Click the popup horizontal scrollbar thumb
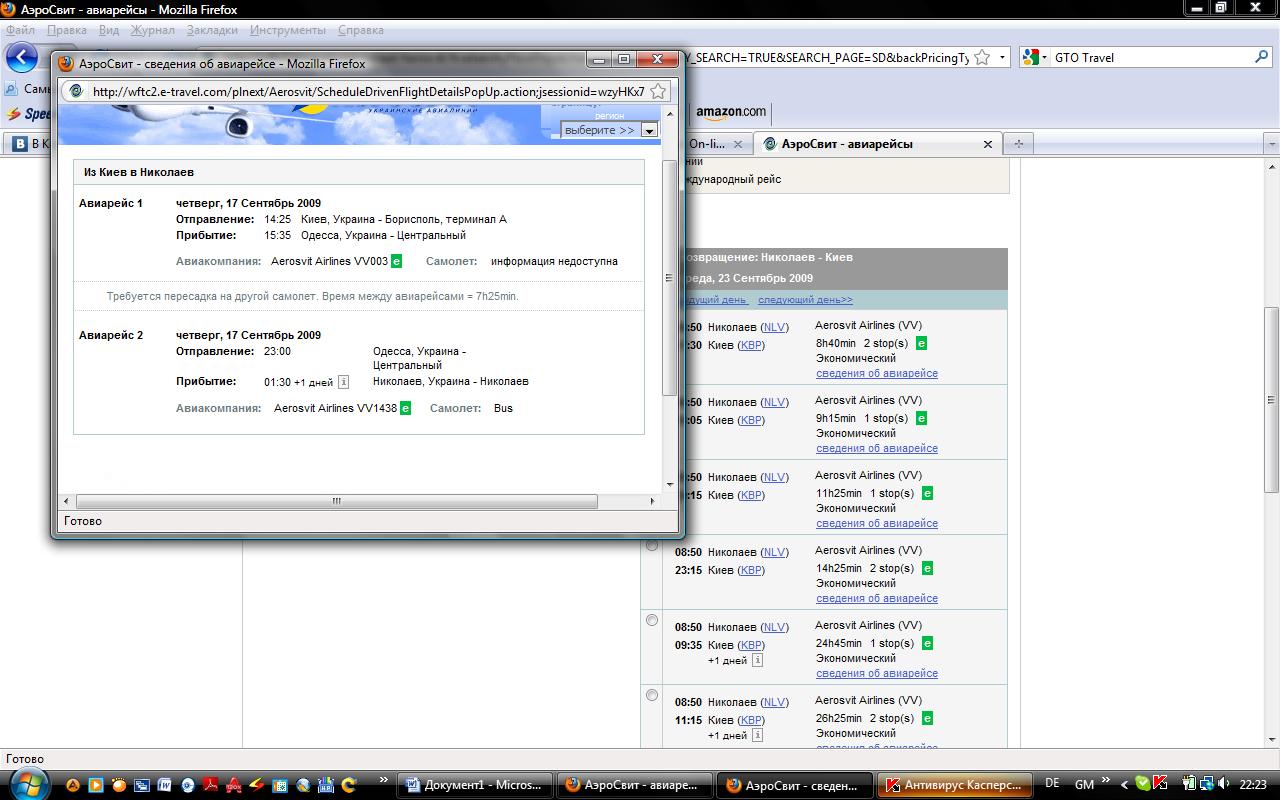1280x800 pixels. tap(336, 501)
